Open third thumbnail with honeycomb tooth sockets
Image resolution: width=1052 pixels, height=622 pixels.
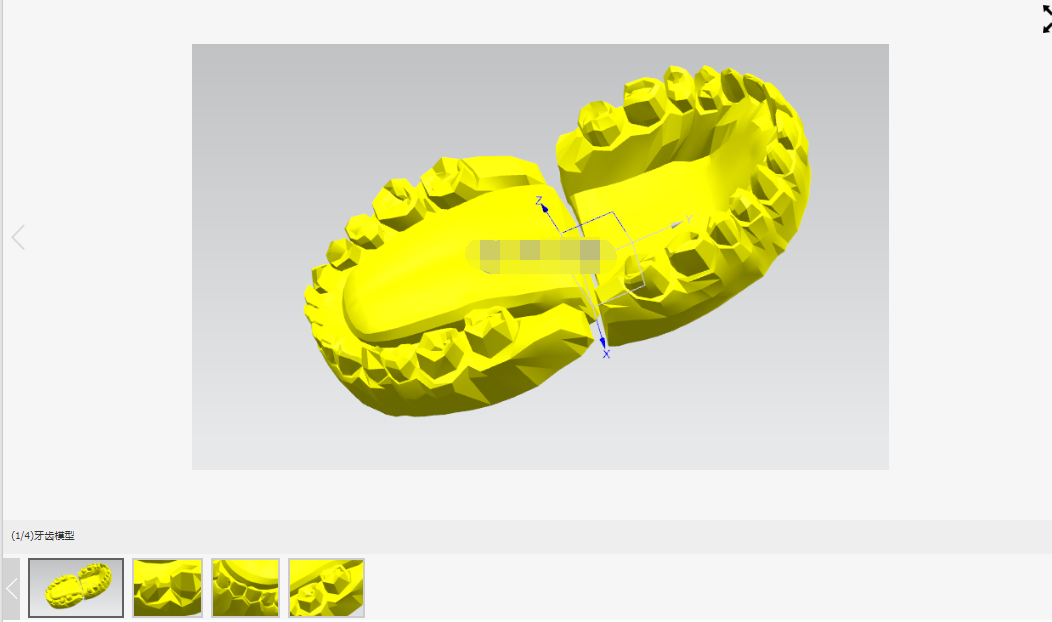(246, 588)
